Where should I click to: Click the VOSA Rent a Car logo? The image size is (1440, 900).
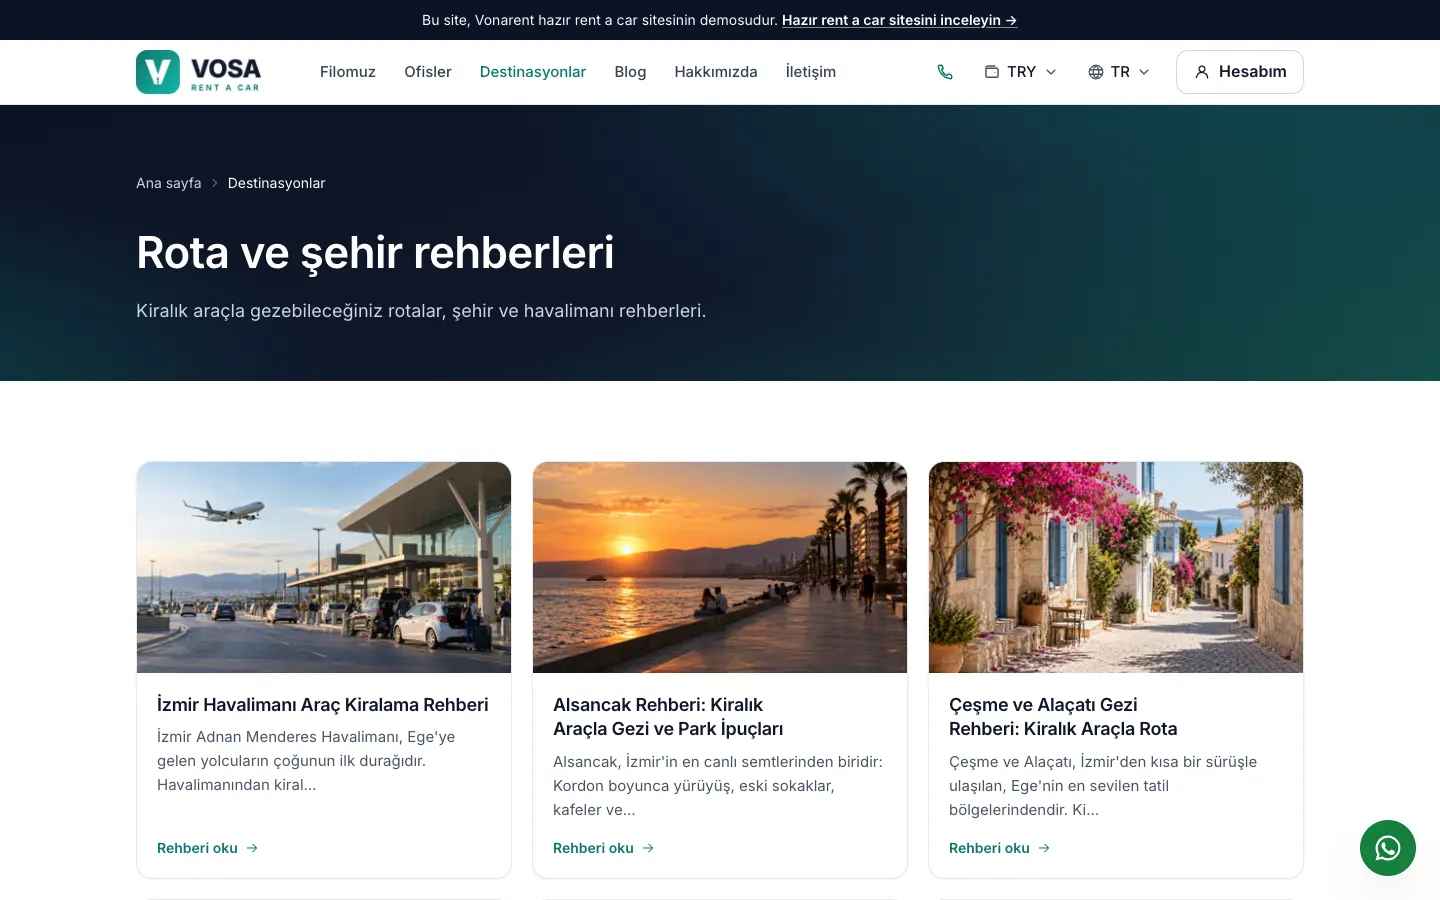tap(198, 72)
